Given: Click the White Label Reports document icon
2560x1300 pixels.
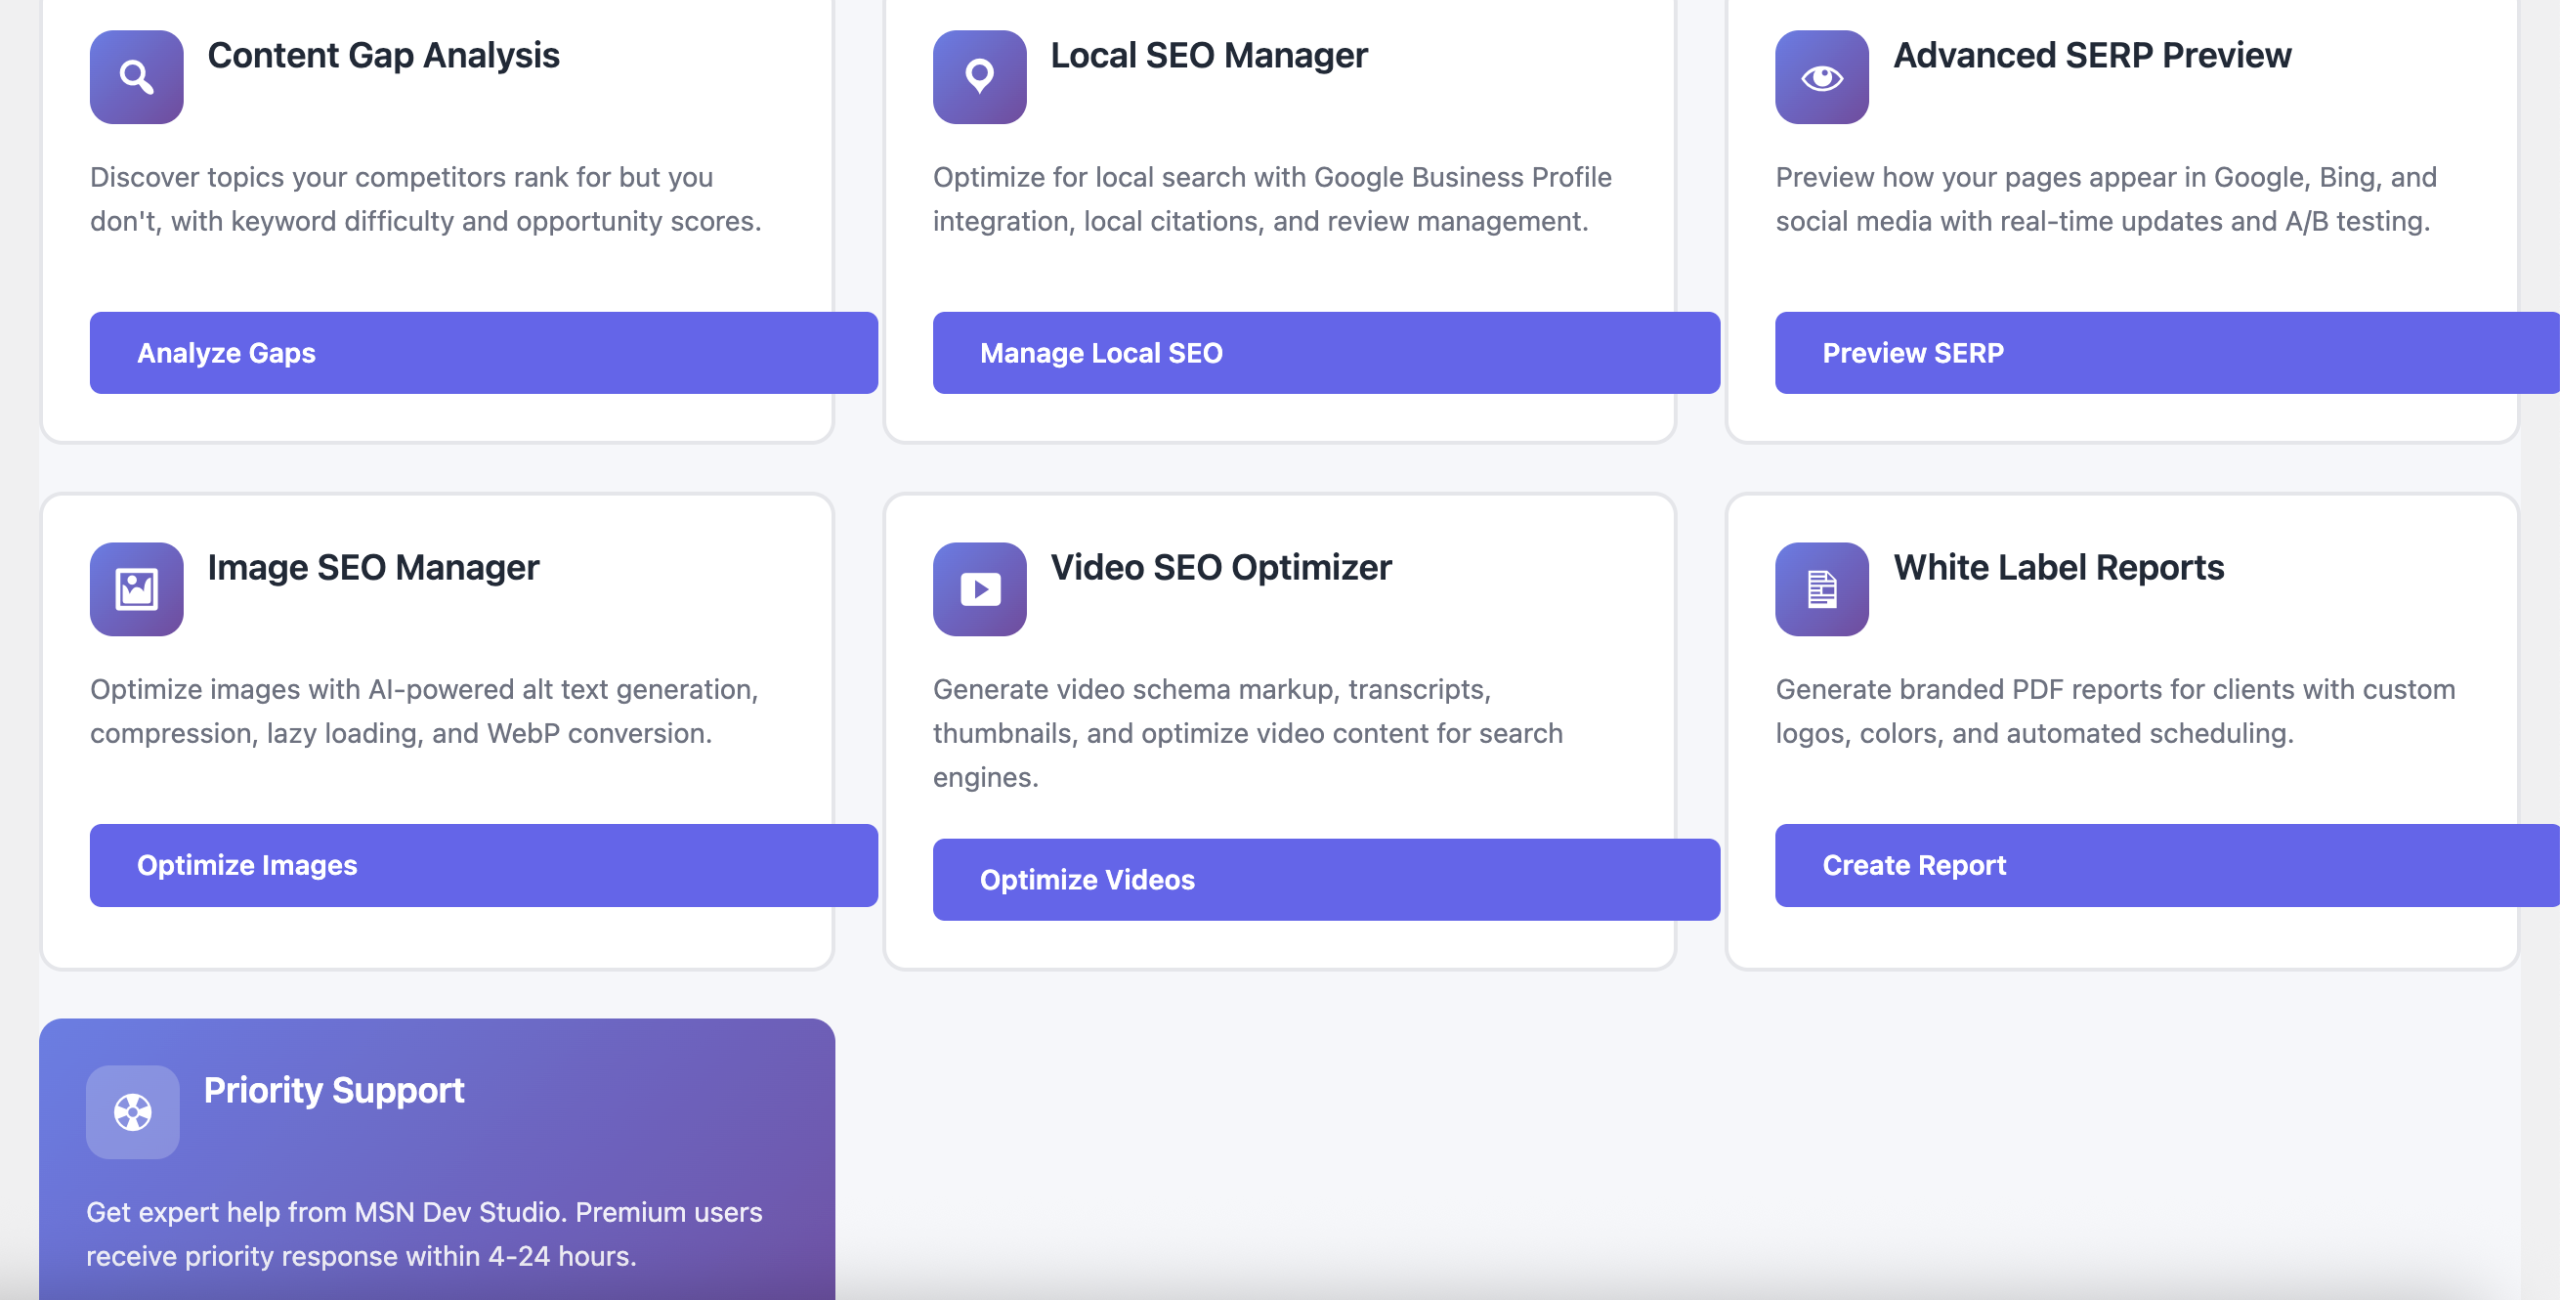Looking at the screenshot, I should coord(1821,589).
